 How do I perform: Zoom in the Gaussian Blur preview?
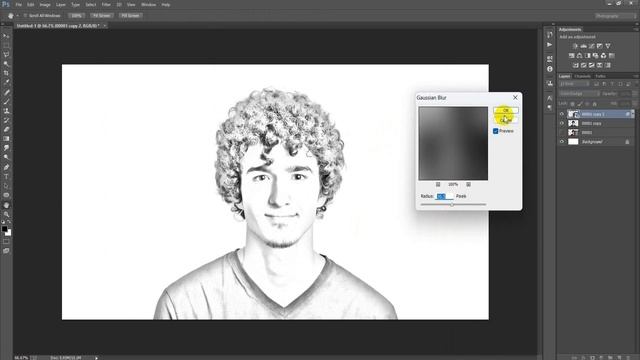click(468, 184)
